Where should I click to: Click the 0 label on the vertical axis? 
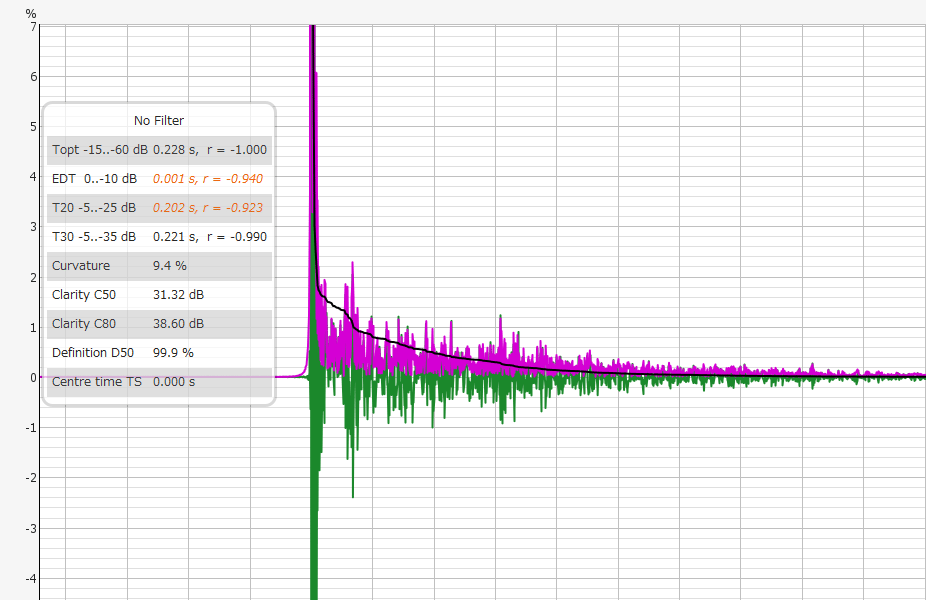coord(33,378)
